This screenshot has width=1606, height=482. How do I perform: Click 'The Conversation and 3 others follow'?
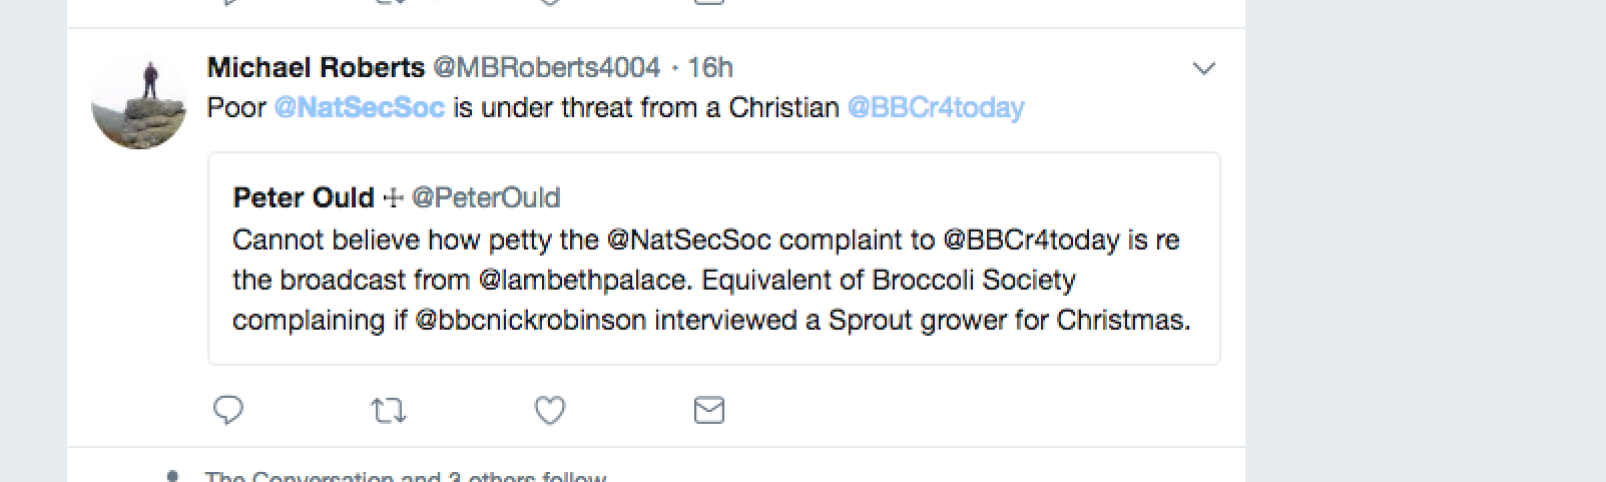(x=405, y=476)
